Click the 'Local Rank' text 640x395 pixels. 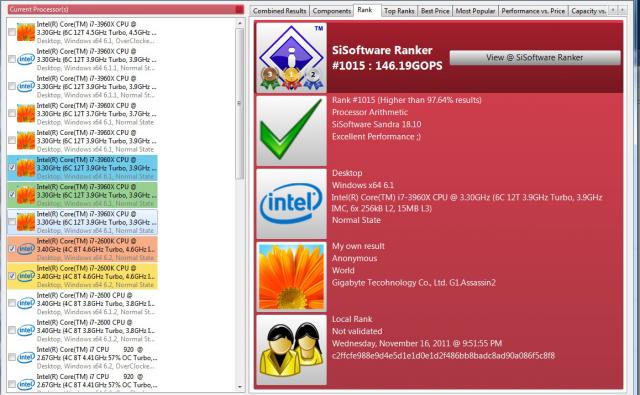pyautogui.click(x=352, y=319)
